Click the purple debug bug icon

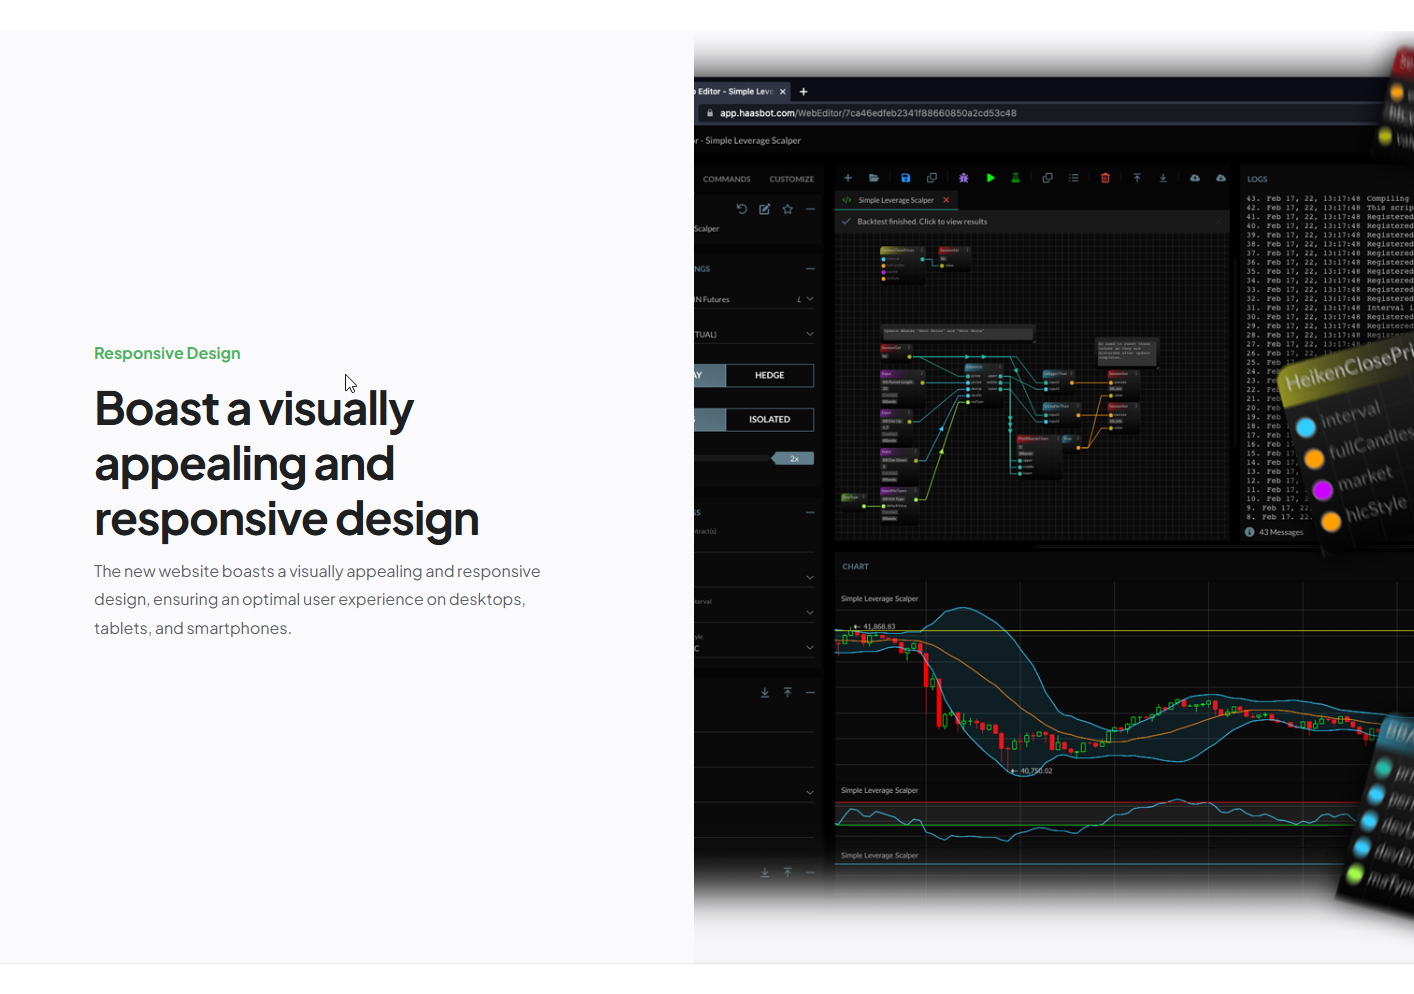(963, 178)
